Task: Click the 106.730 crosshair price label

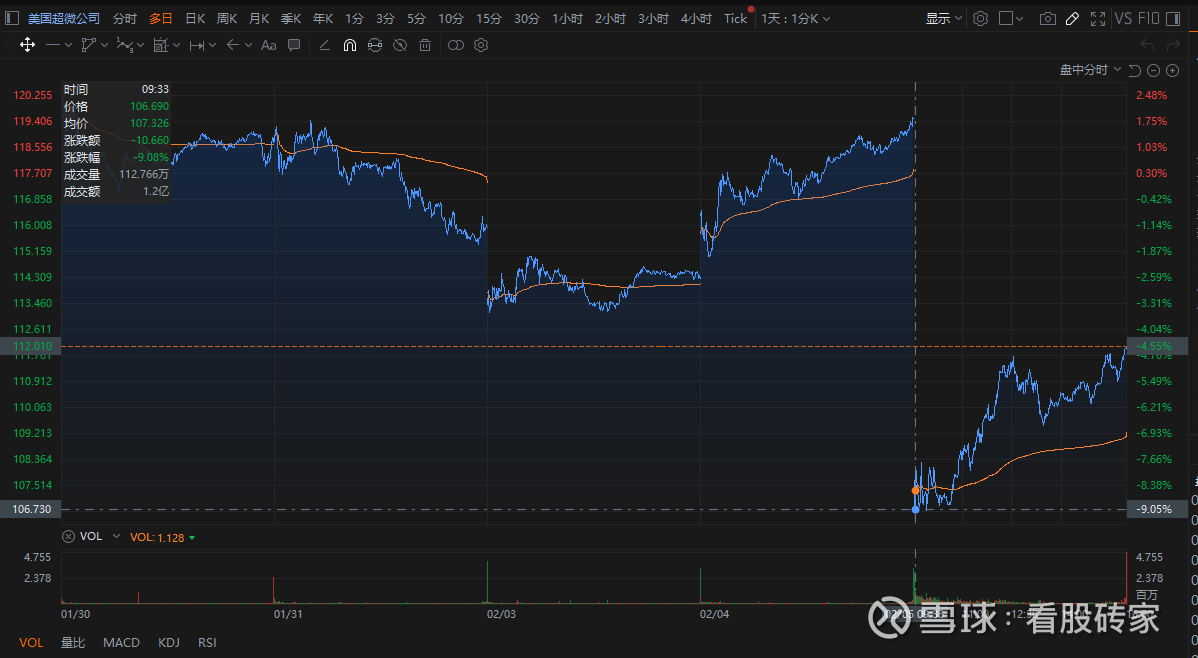Action: click(x=31, y=509)
